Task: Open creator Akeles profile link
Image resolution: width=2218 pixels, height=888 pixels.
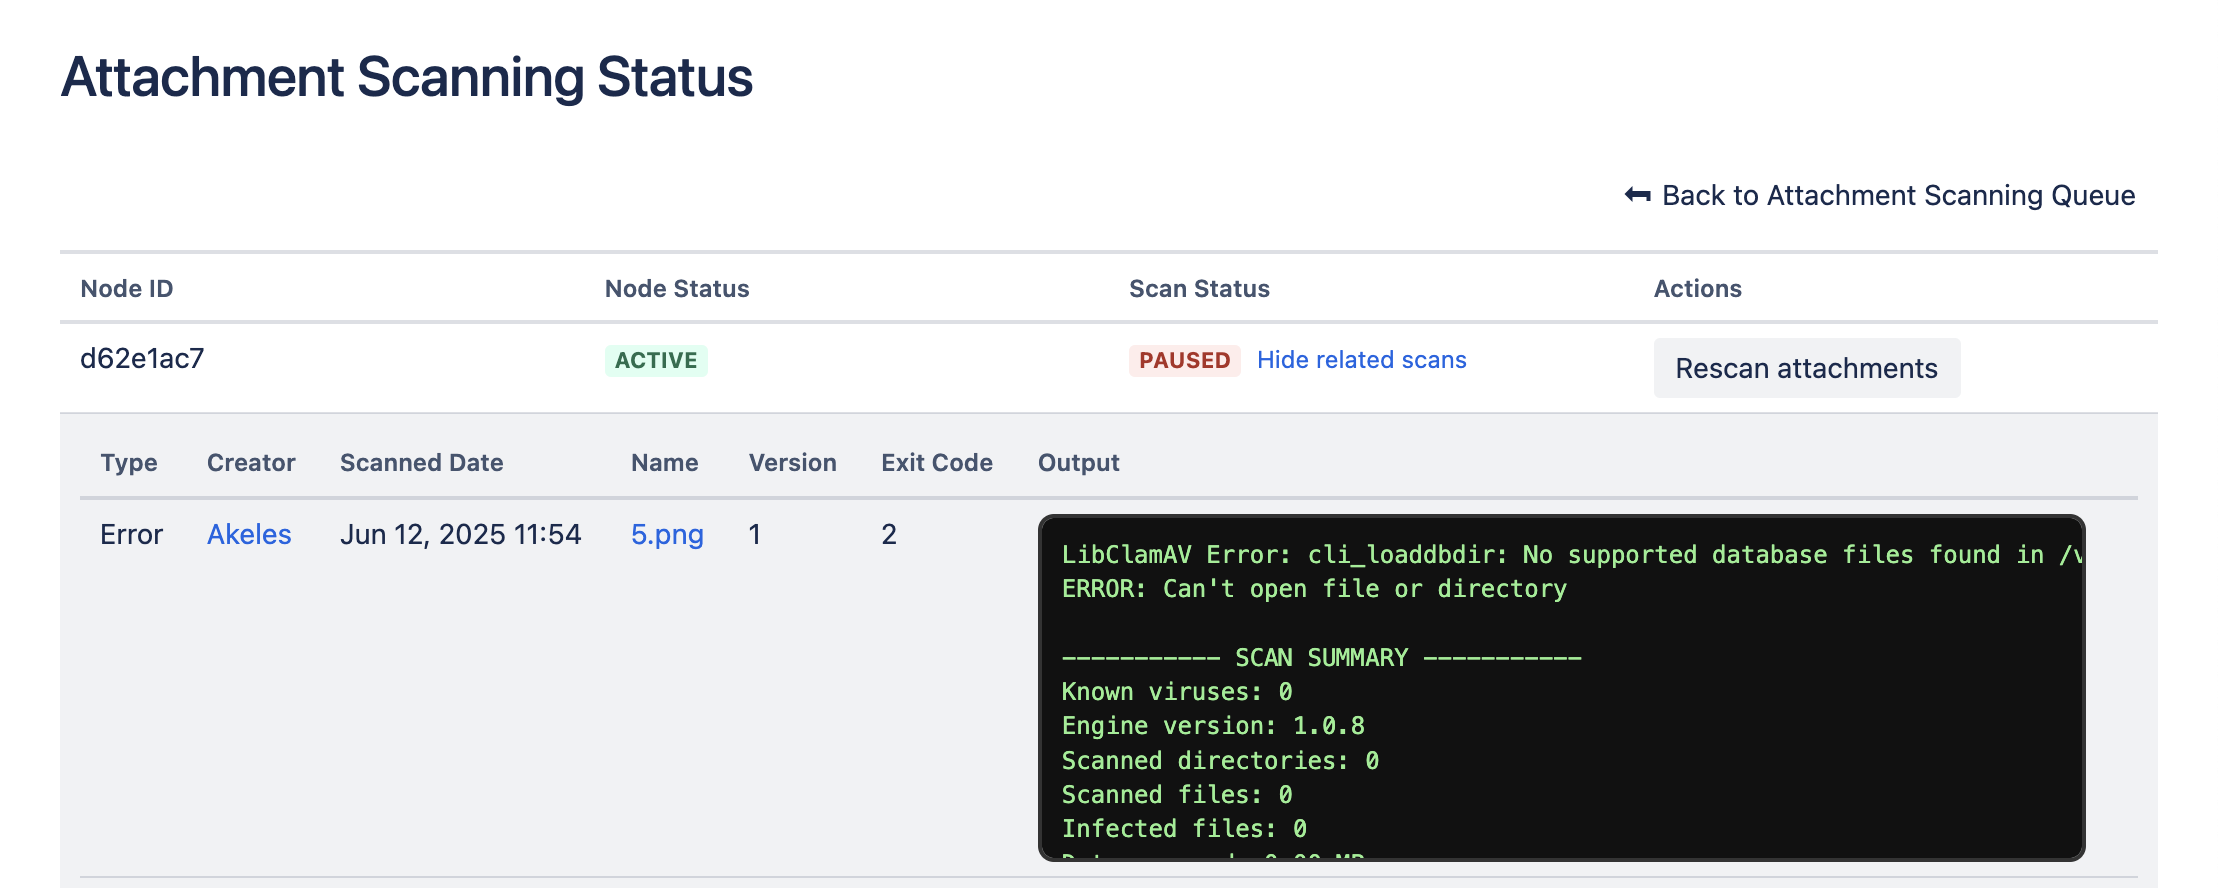Action: 249,534
